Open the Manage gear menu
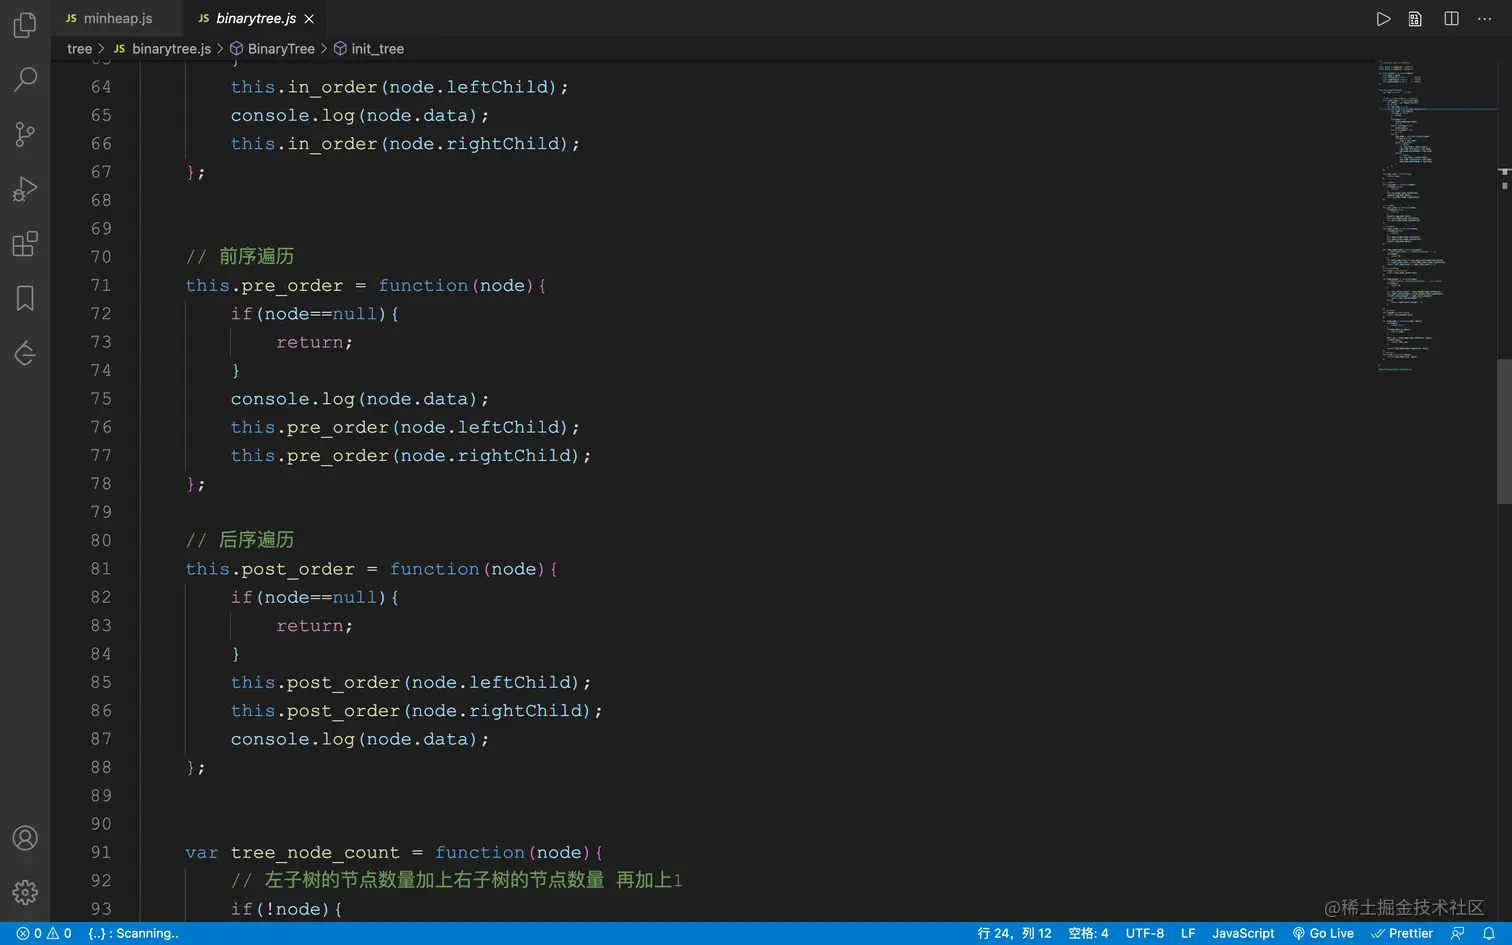 pyautogui.click(x=25, y=892)
